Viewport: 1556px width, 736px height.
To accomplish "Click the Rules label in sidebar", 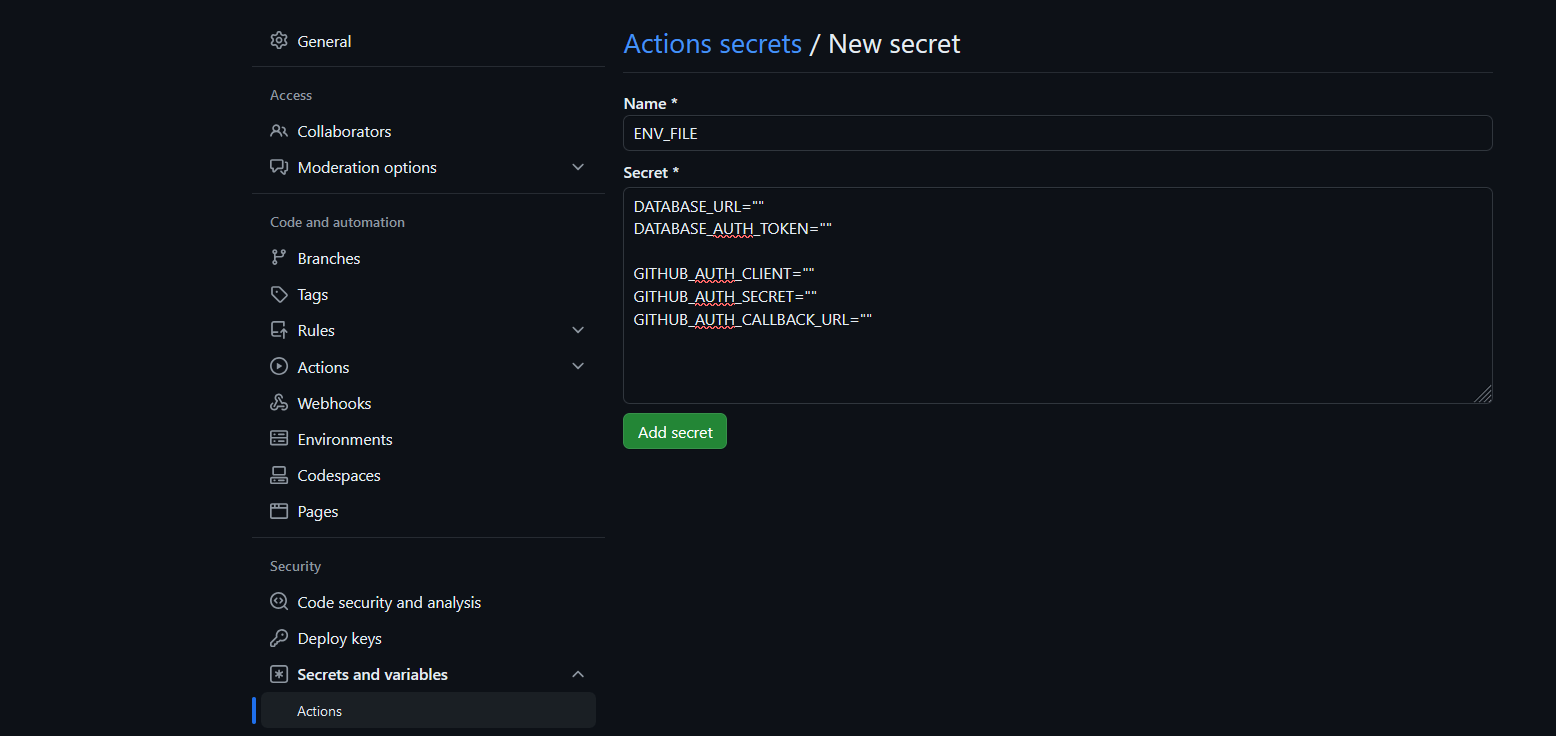I will tap(316, 330).
